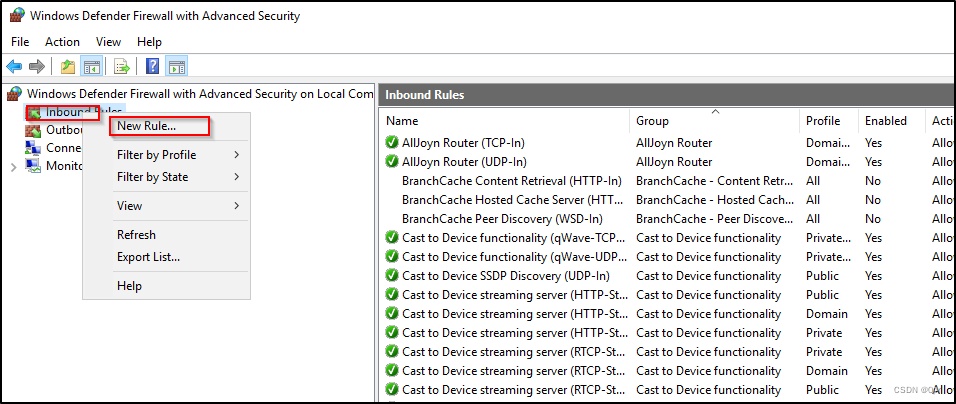Click the Monitoring tree icon
The image size is (956, 404).
tap(33, 165)
